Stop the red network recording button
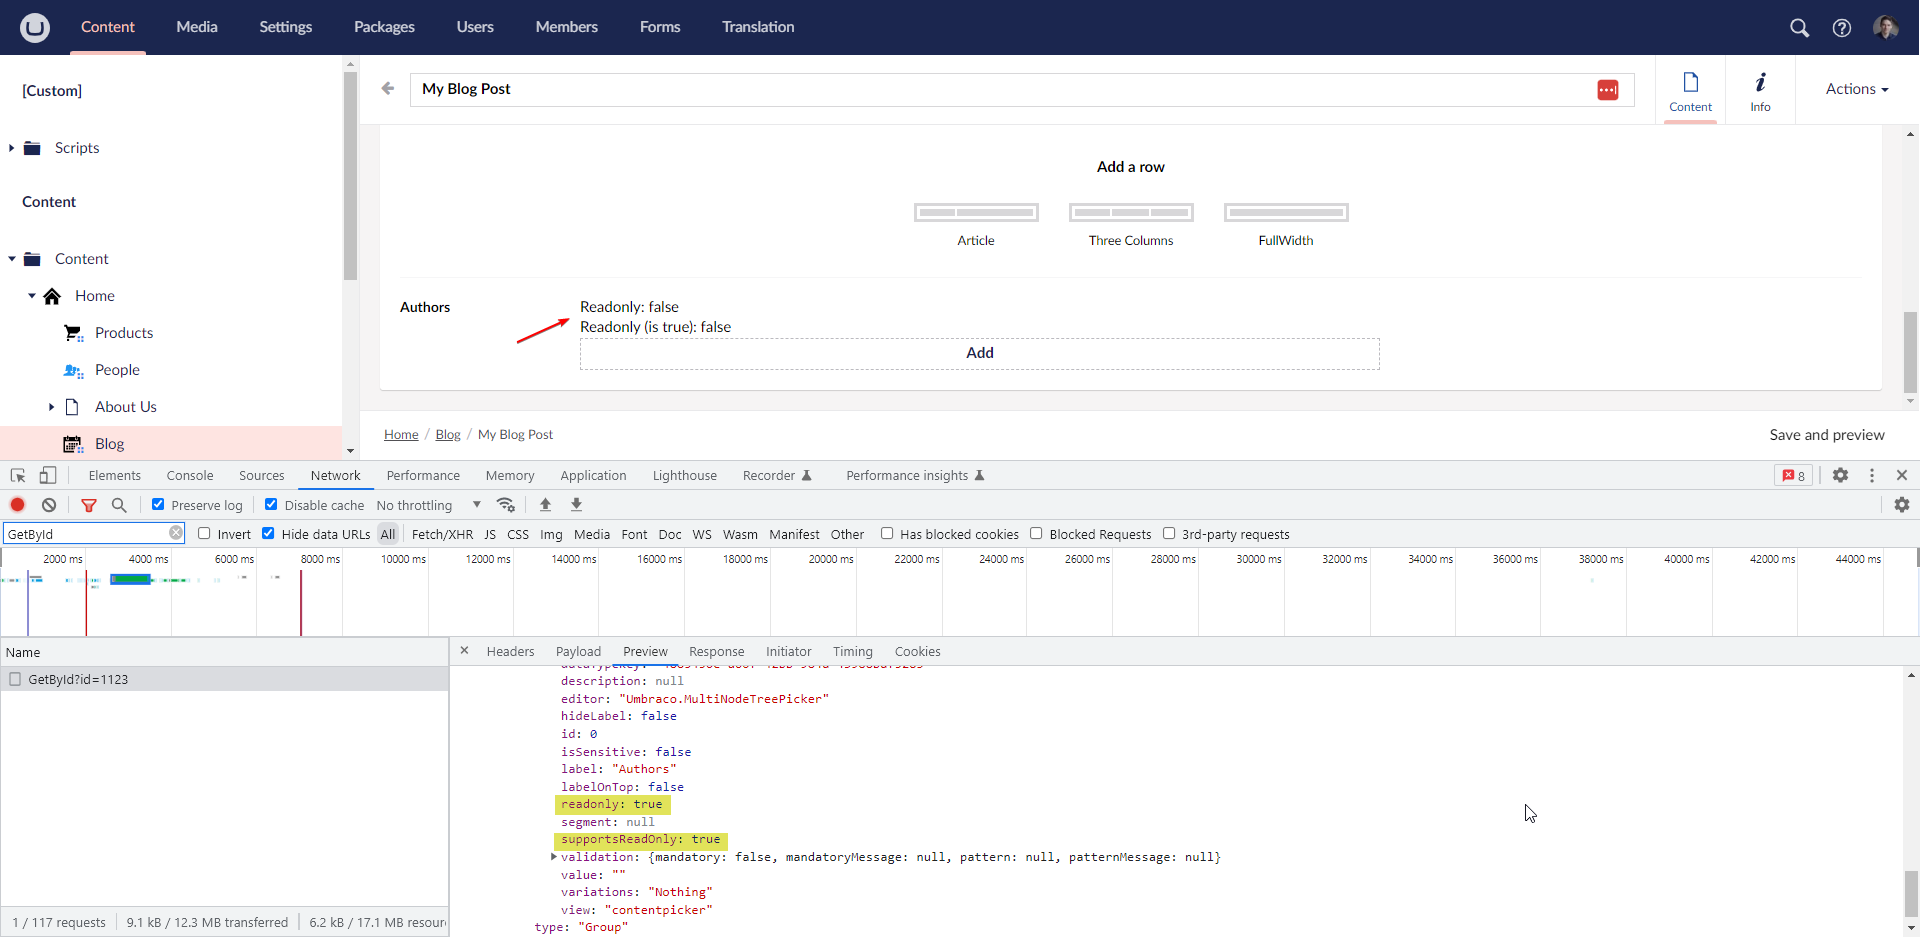This screenshot has width=1920, height=937. (17, 505)
